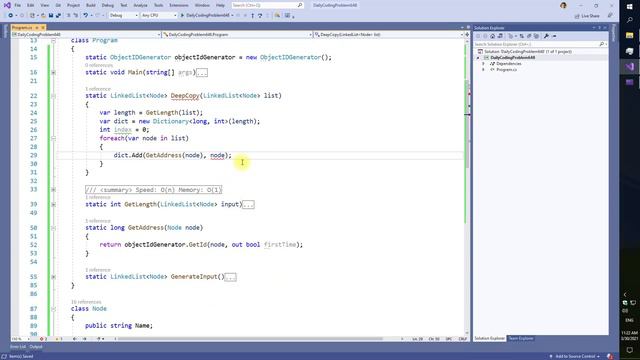The image size is (640, 360).
Task: Expand the collapsed summary comment
Action: pos(53,190)
